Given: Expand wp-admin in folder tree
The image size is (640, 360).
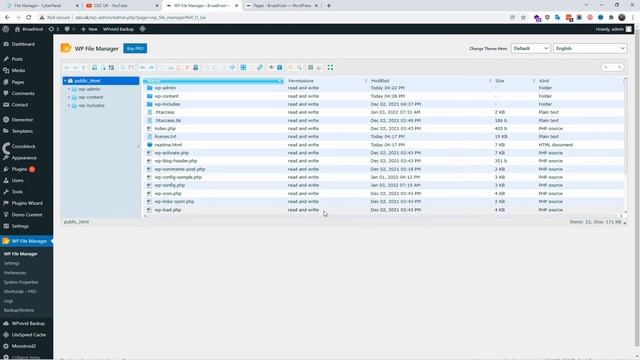Looking at the screenshot, I should (x=69, y=89).
